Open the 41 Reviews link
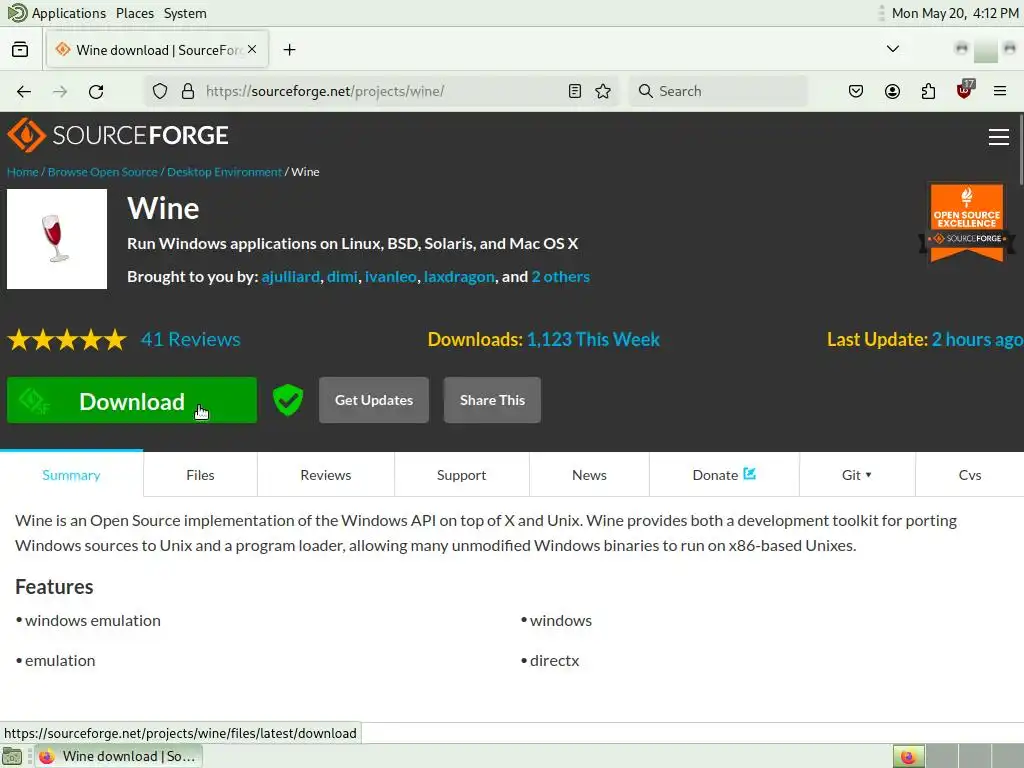1024x768 pixels. tap(191, 340)
